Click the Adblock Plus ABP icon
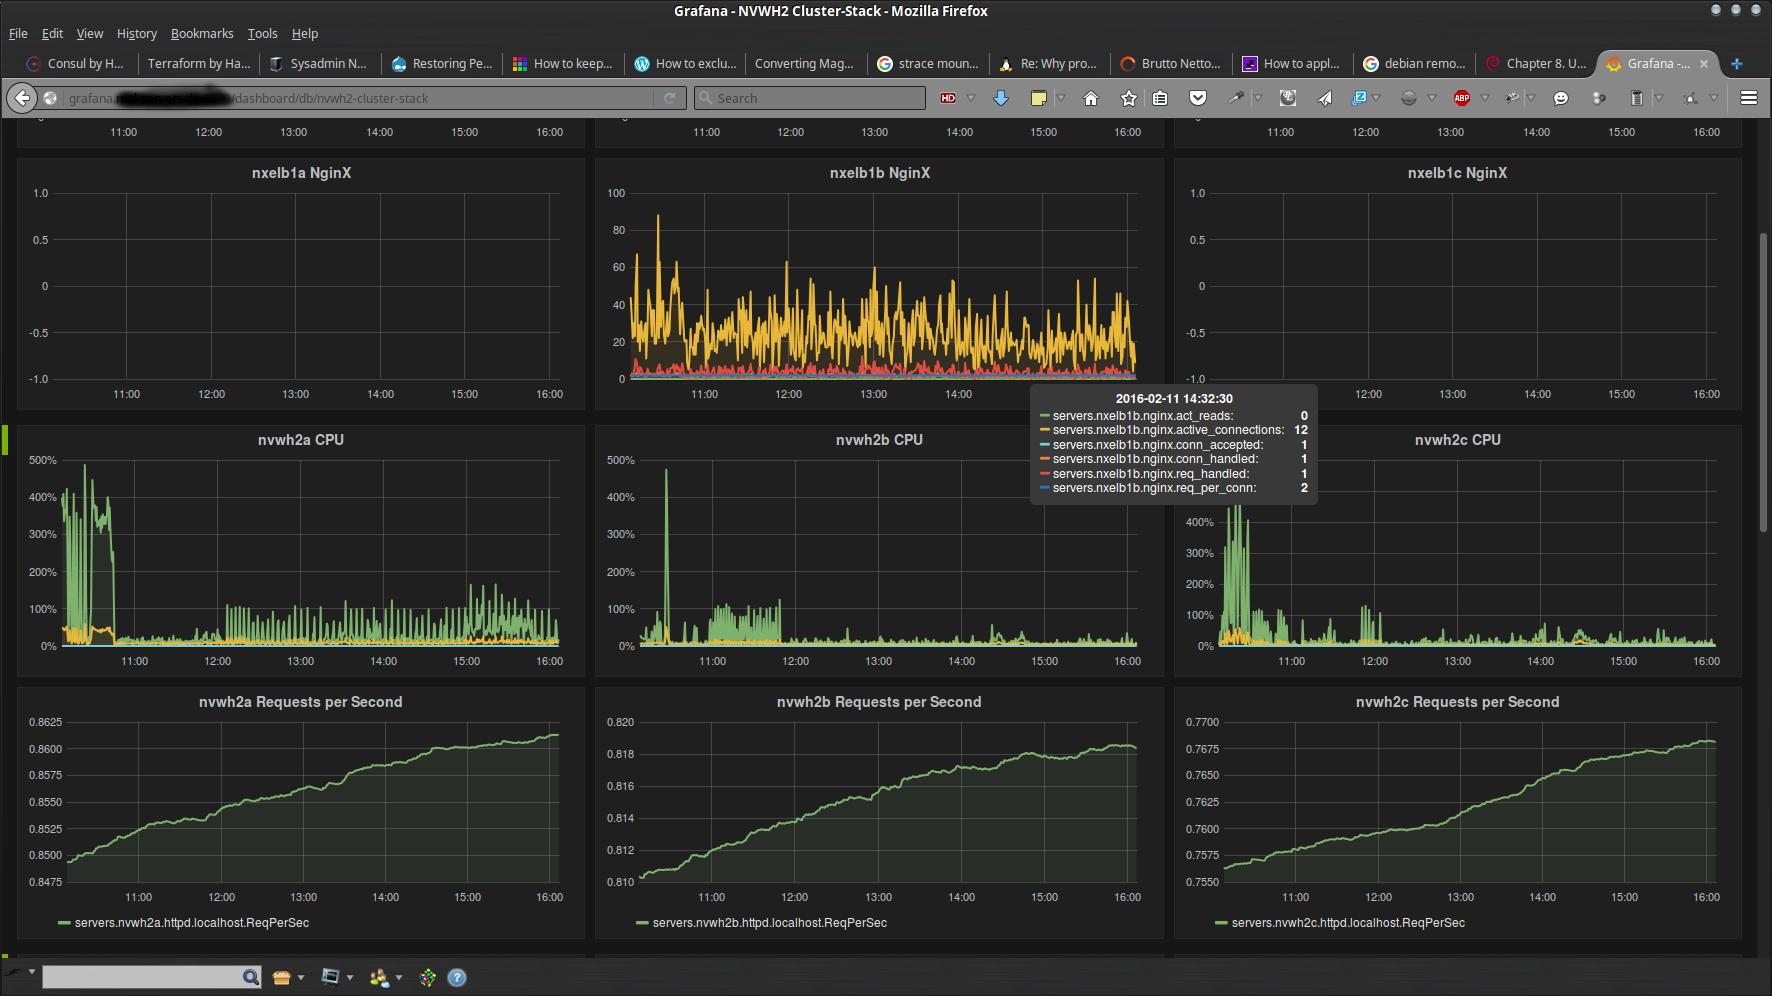Viewport: 1772px width, 996px height. [1462, 98]
